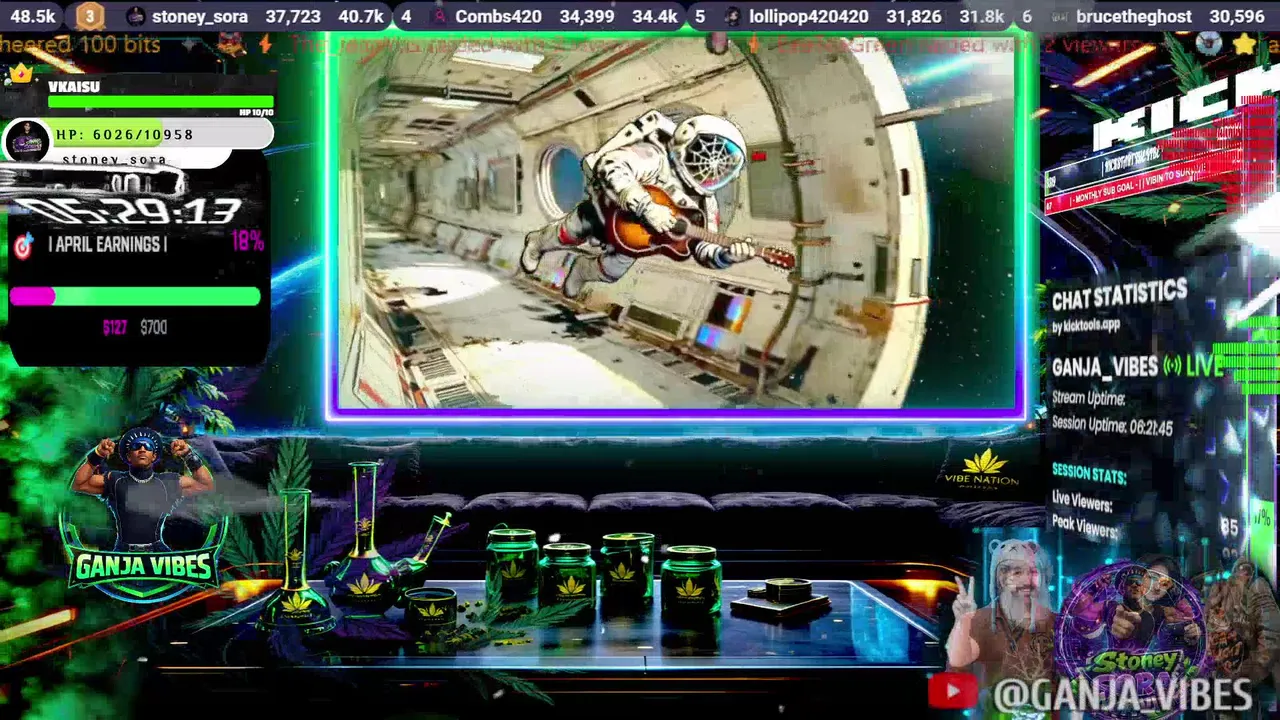The image size is (1280, 720).
Task: Click the 31,826 score next to lollipop420420
Action: click(x=913, y=16)
